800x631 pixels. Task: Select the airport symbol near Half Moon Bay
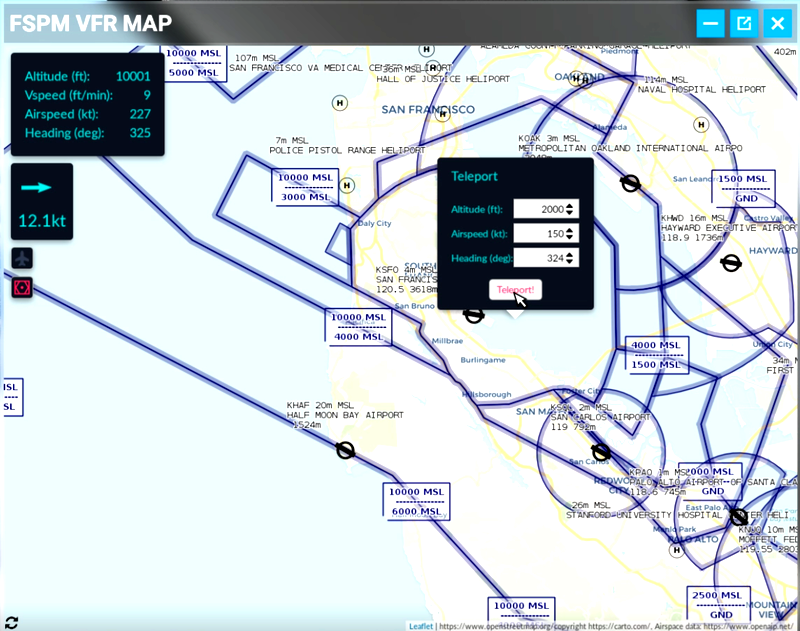click(345, 451)
